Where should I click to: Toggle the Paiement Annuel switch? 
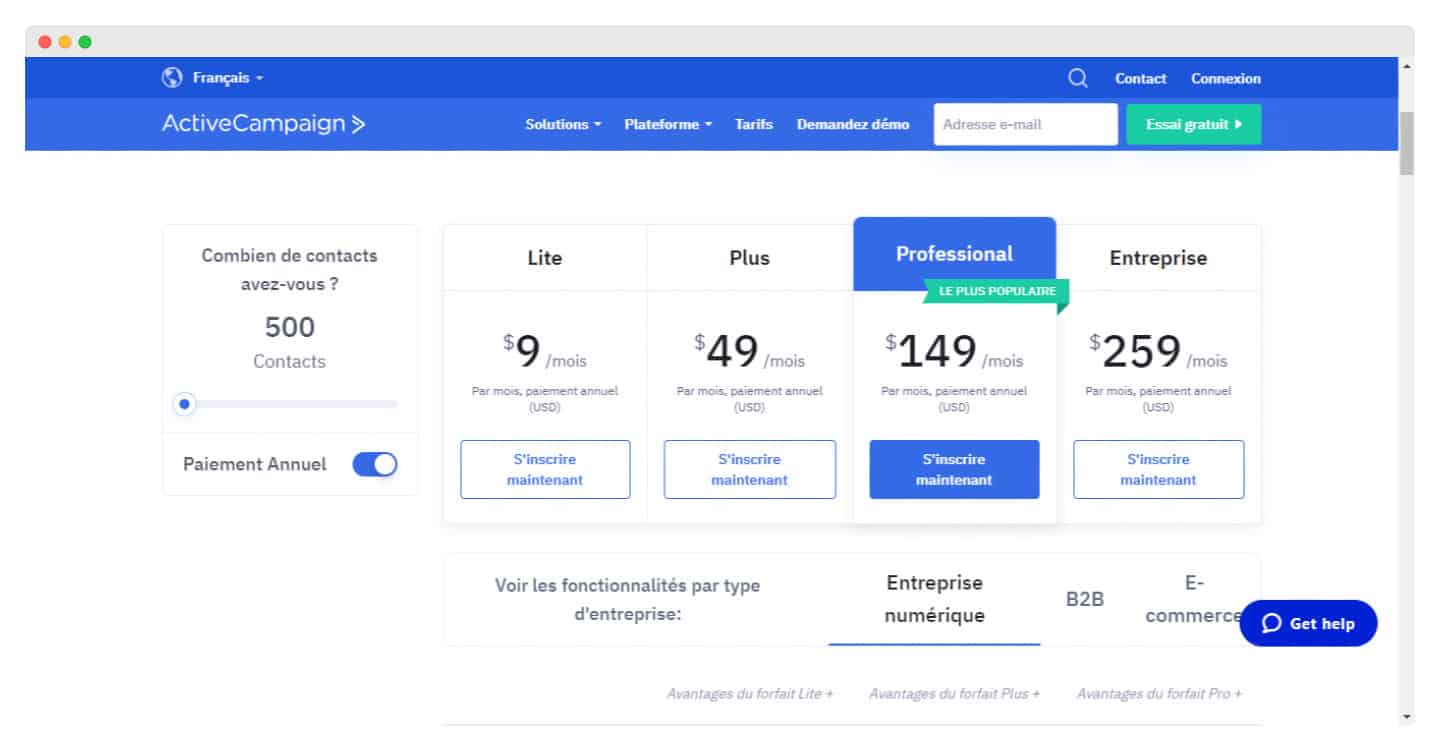[375, 464]
